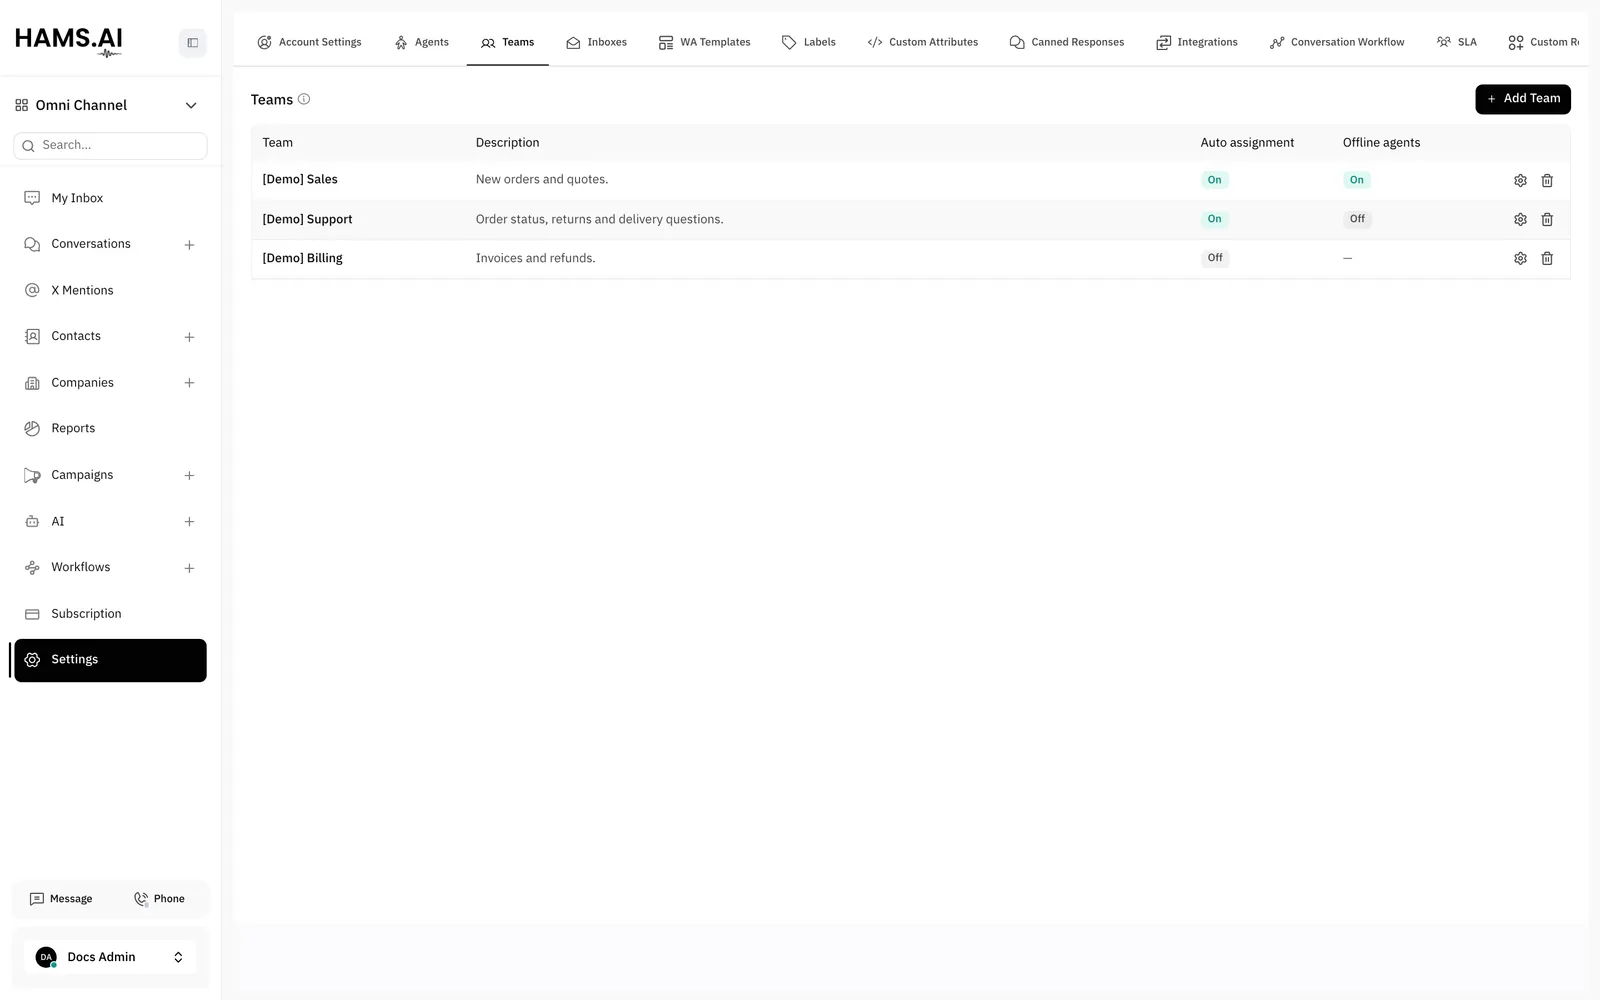The height and width of the screenshot is (1000, 1600).
Task: Go to X Mentions
Action: tap(110, 291)
